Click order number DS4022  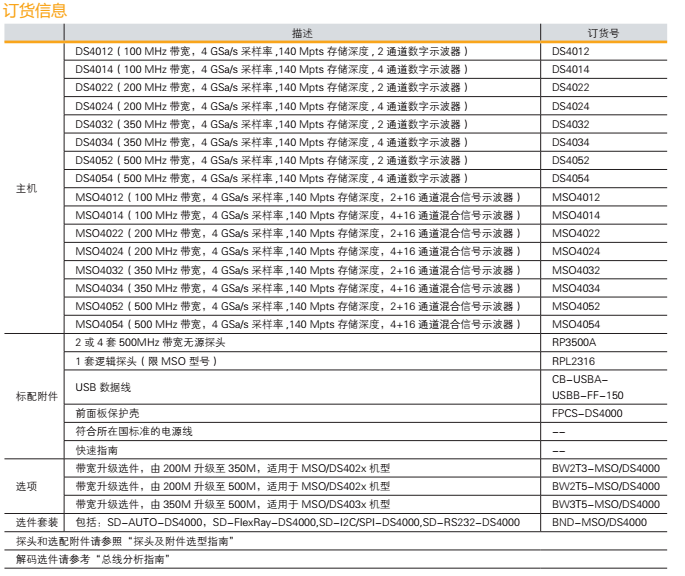571,87
